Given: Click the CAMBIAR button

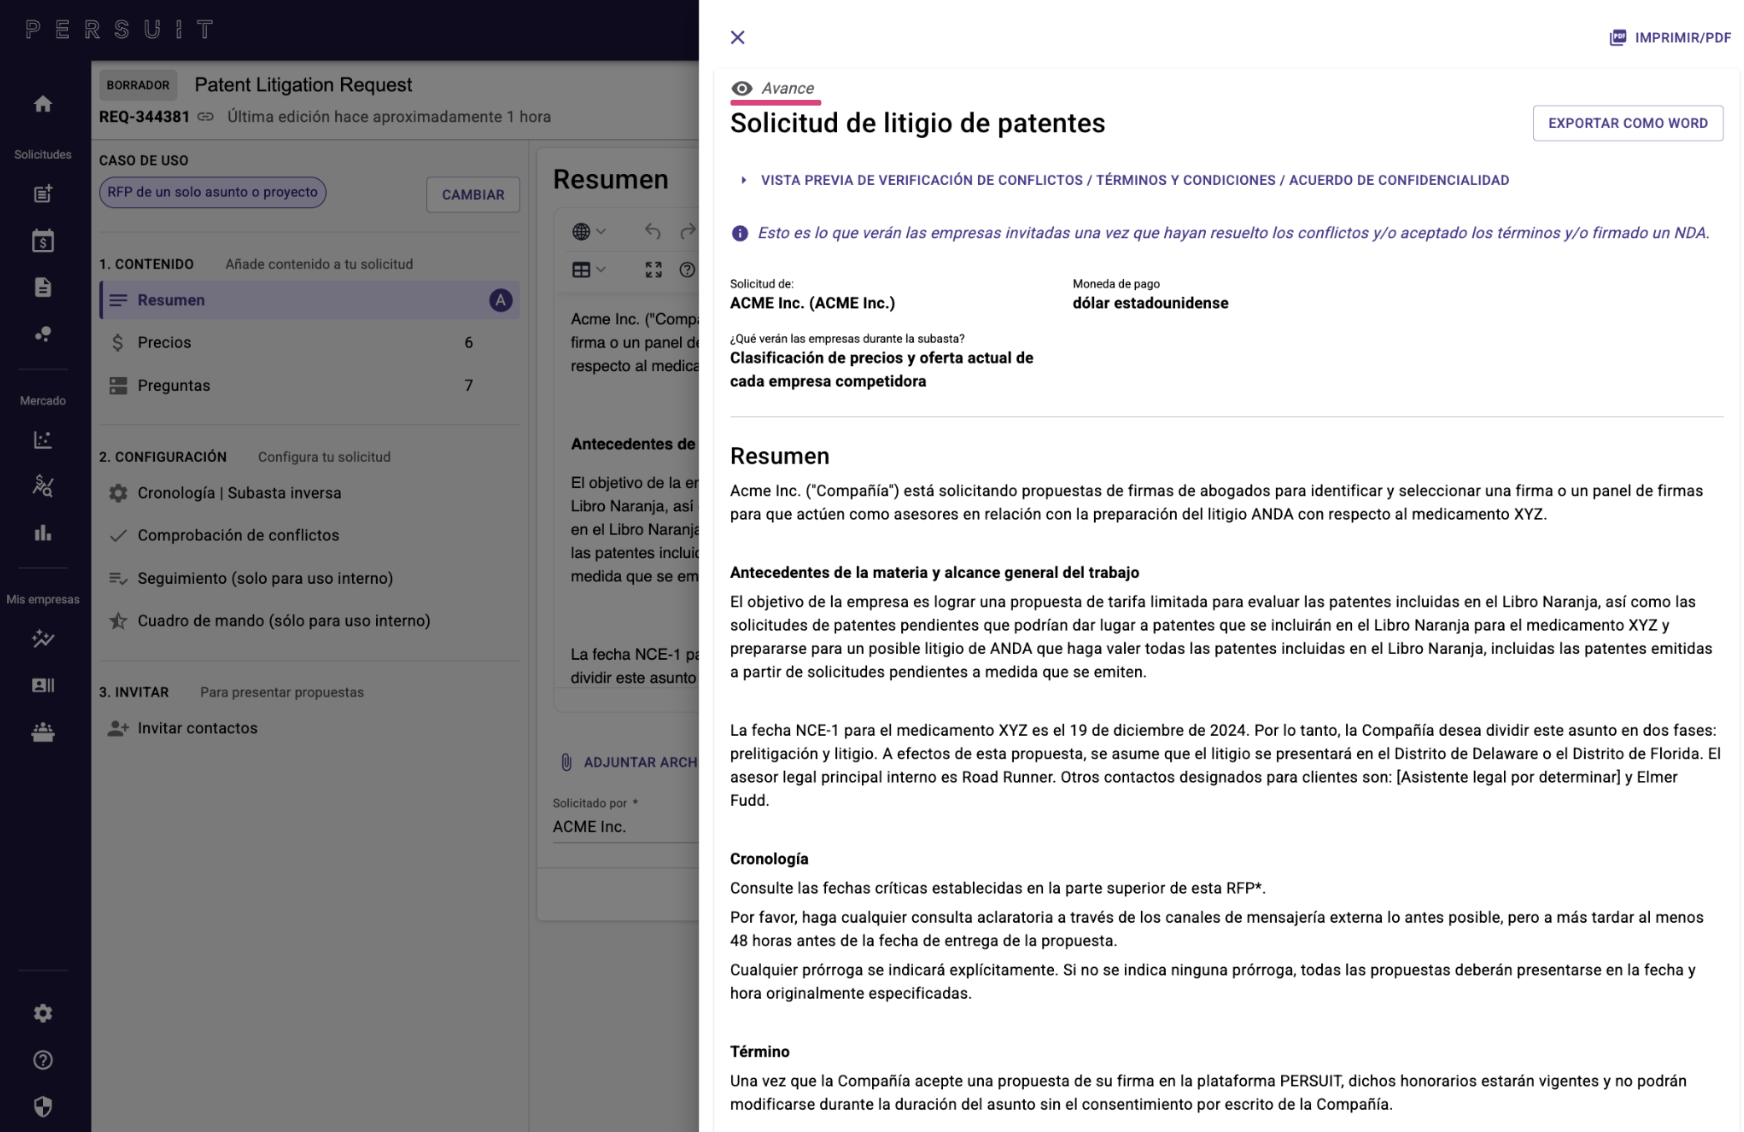Looking at the screenshot, I should pyautogui.click(x=473, y=195).
